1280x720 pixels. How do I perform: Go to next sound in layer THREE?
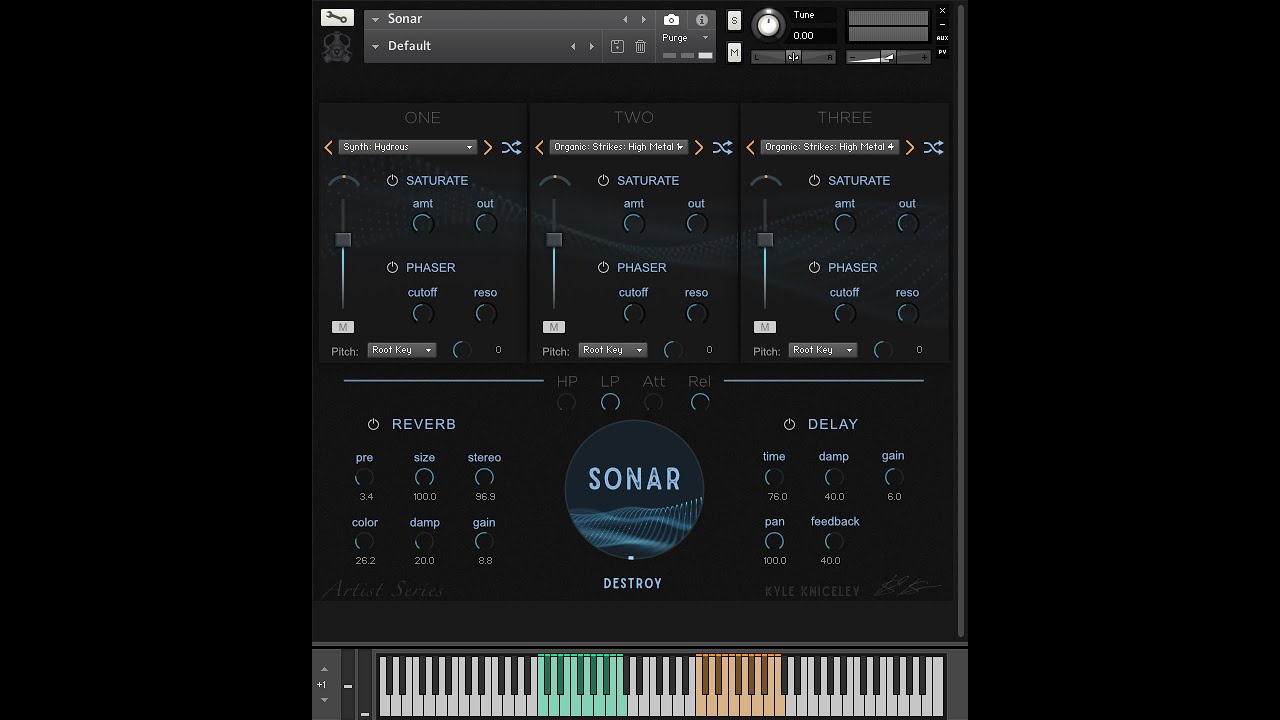tap(910, 147)
